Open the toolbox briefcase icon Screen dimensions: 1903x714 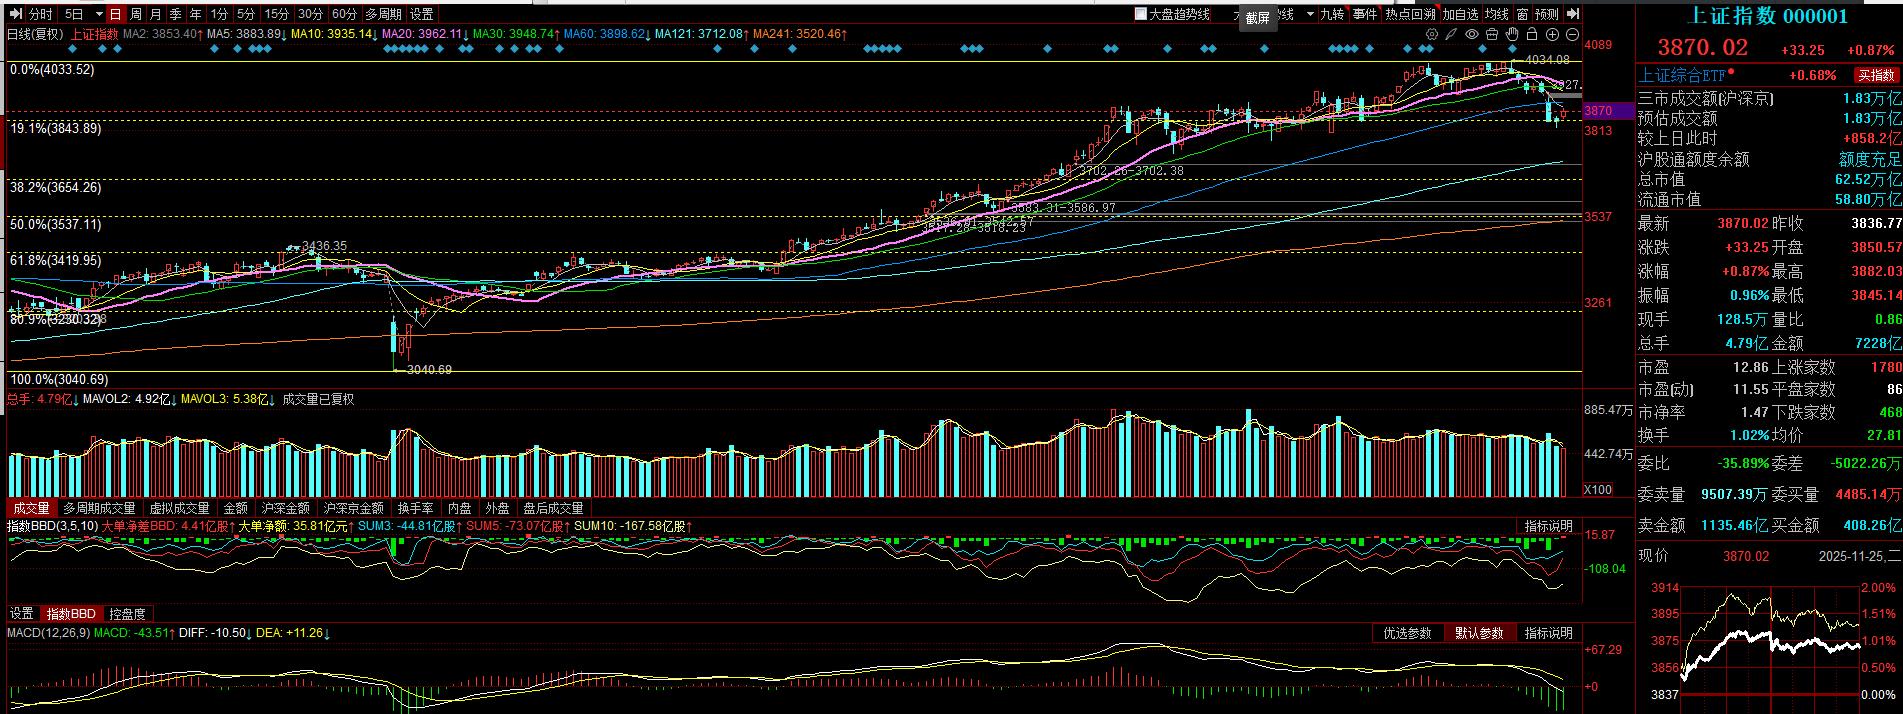click(1491, 34)
